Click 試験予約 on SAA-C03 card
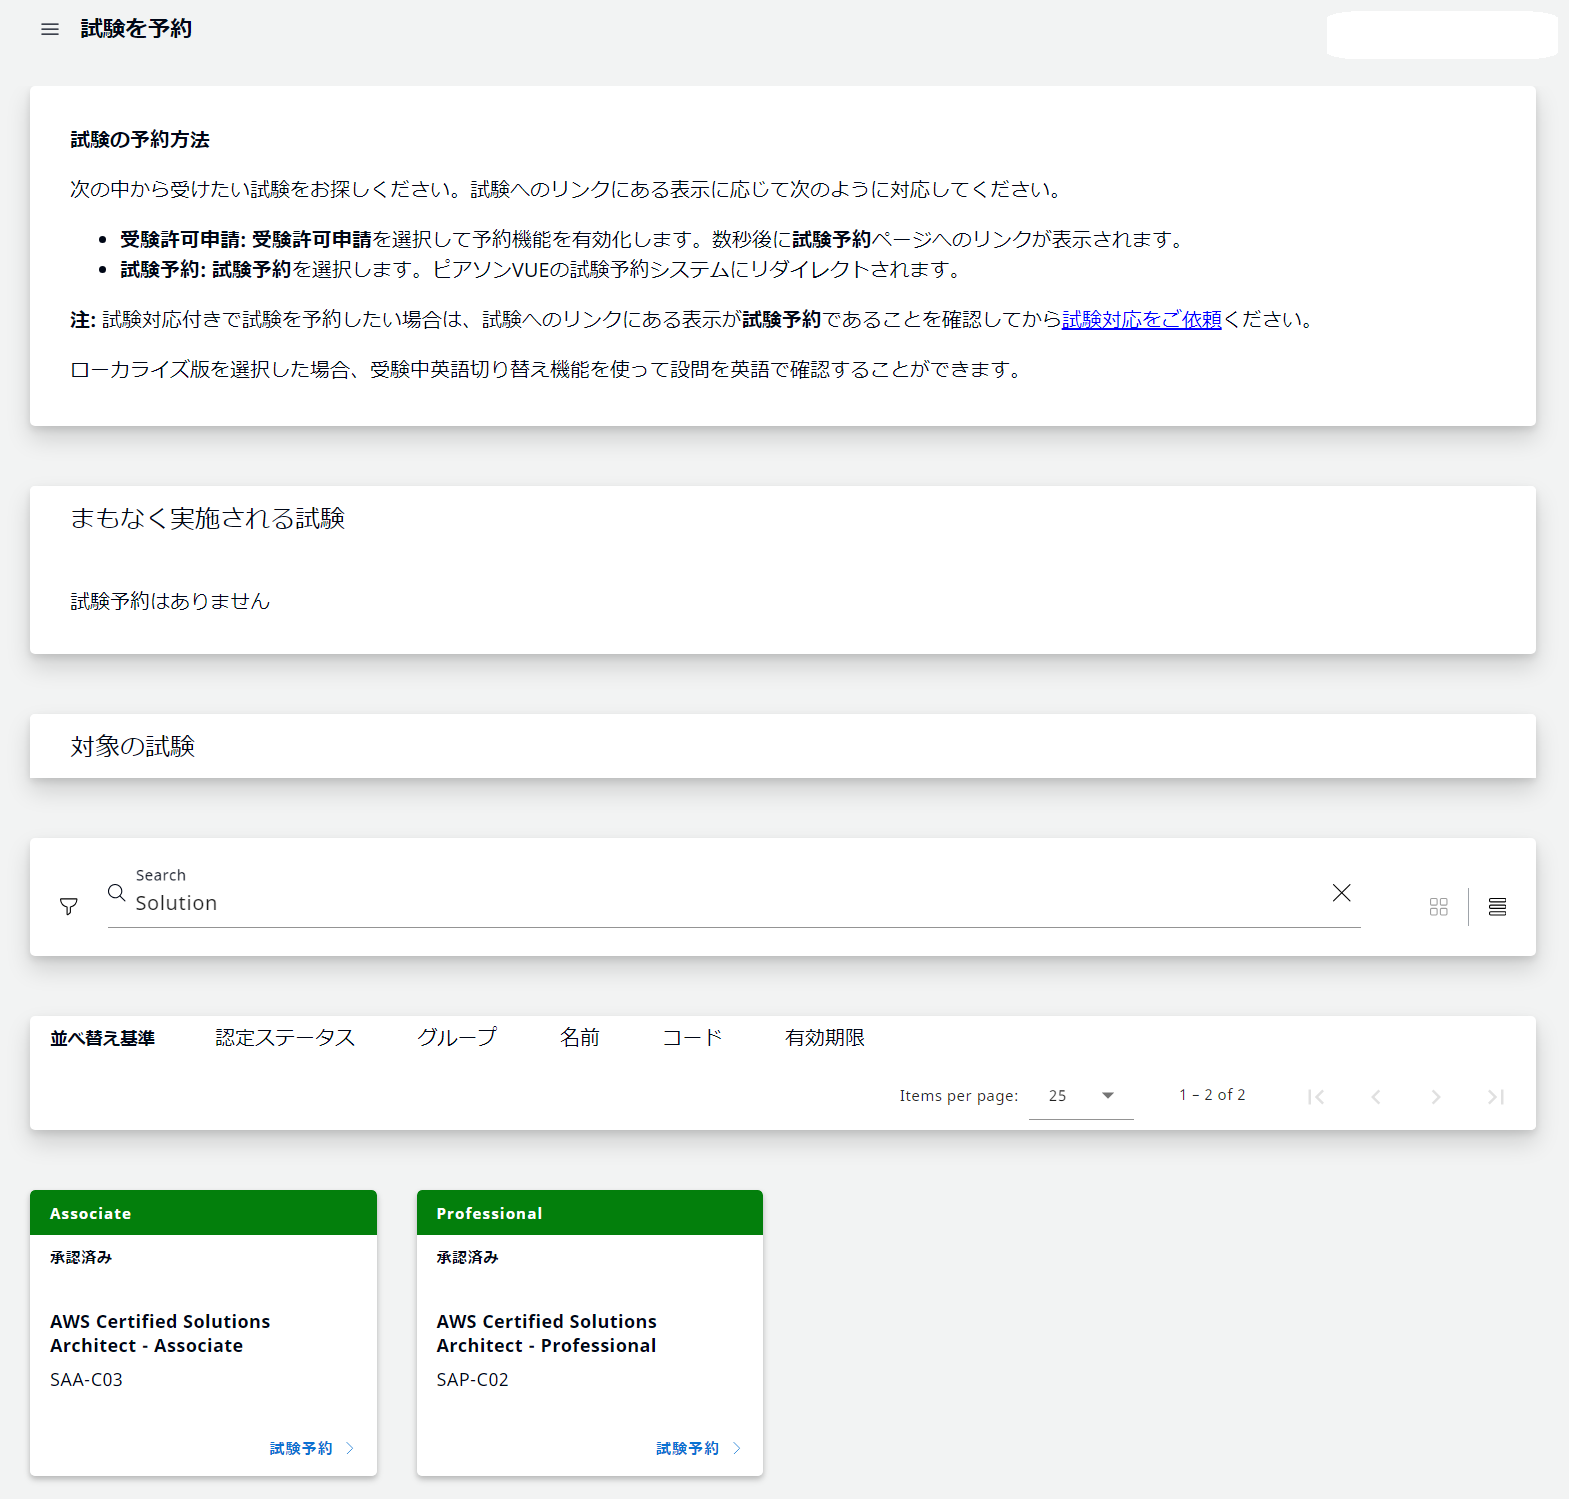 pos(301,1448)
